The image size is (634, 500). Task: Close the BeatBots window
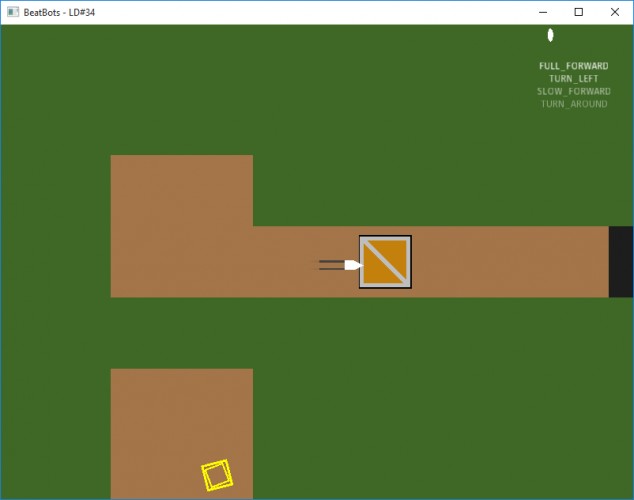coord(615,12)
